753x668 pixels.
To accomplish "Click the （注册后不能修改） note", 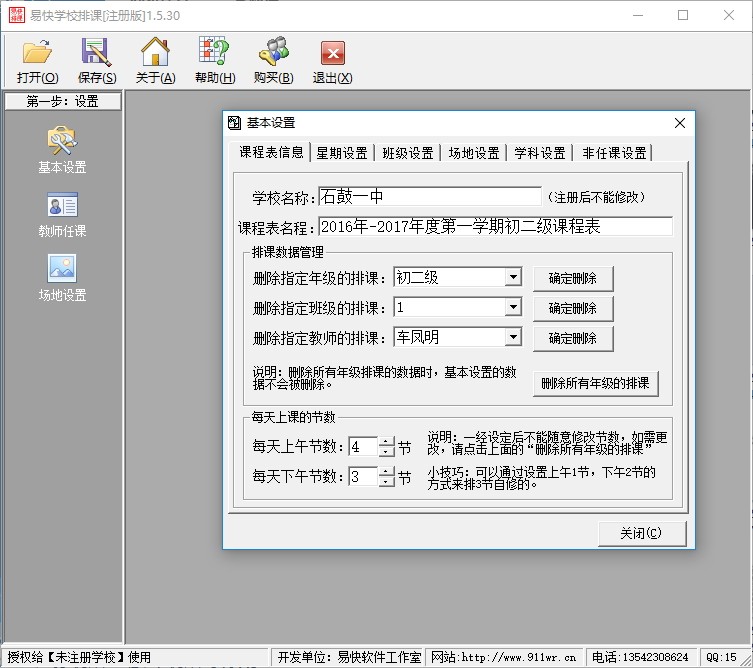I will tap(596, 197).
